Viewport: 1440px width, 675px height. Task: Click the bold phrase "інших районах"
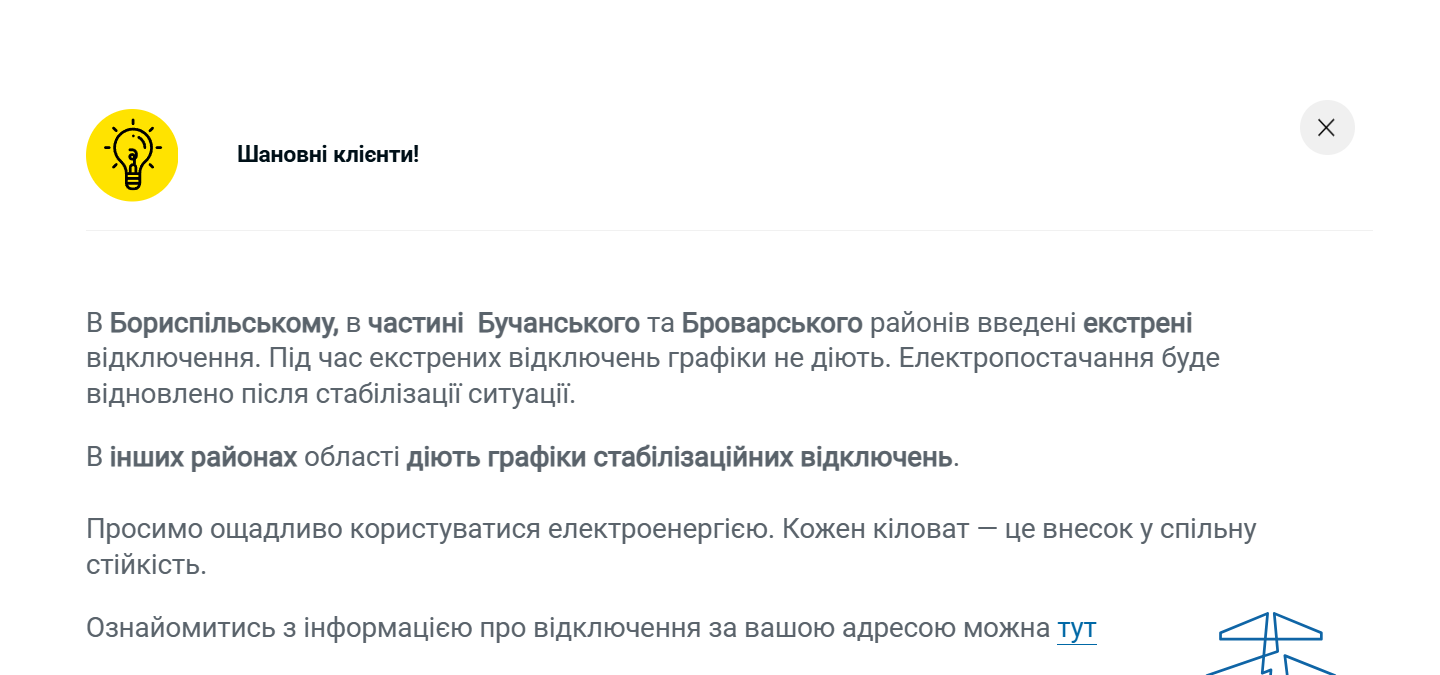pos(203,458)
